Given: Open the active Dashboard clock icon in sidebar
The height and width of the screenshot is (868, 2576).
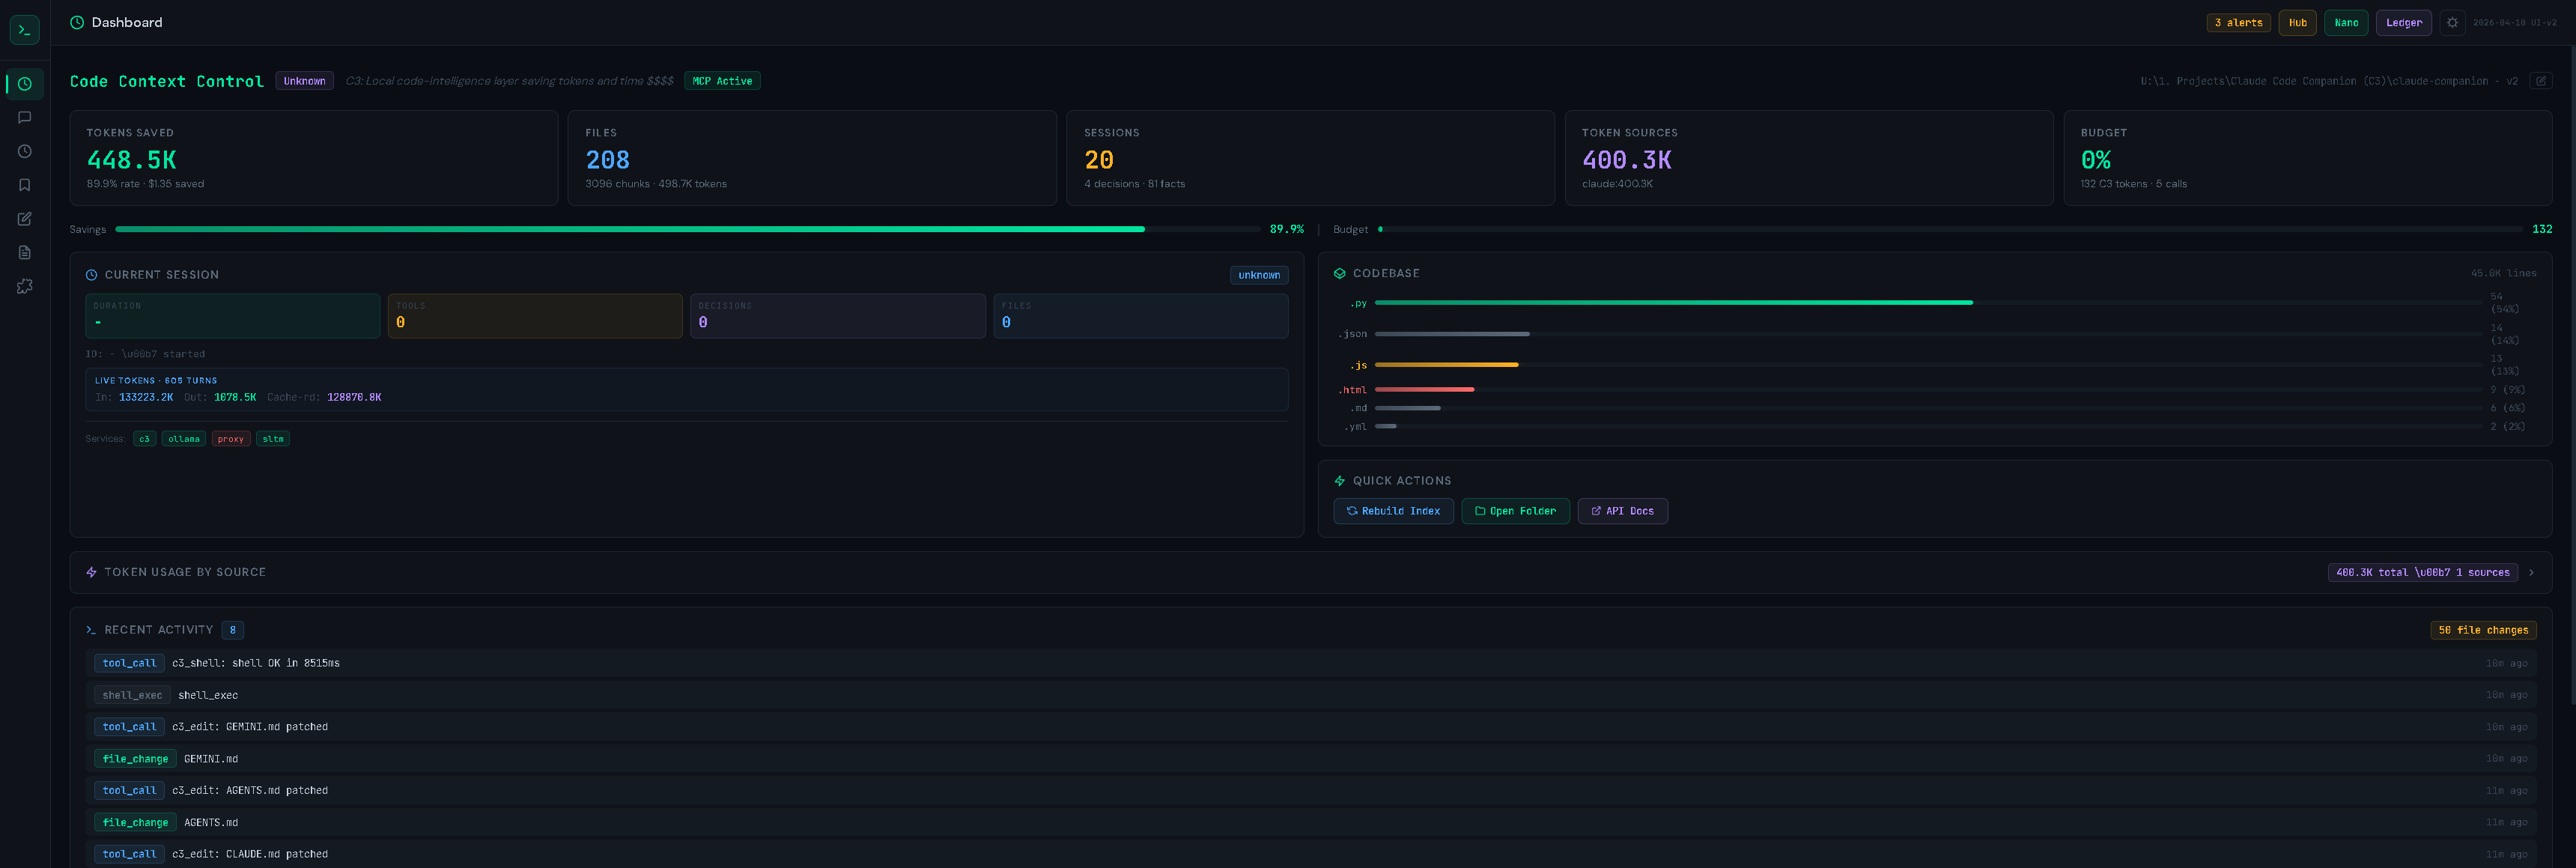Looking at the screenshot, I should (25, 84).
